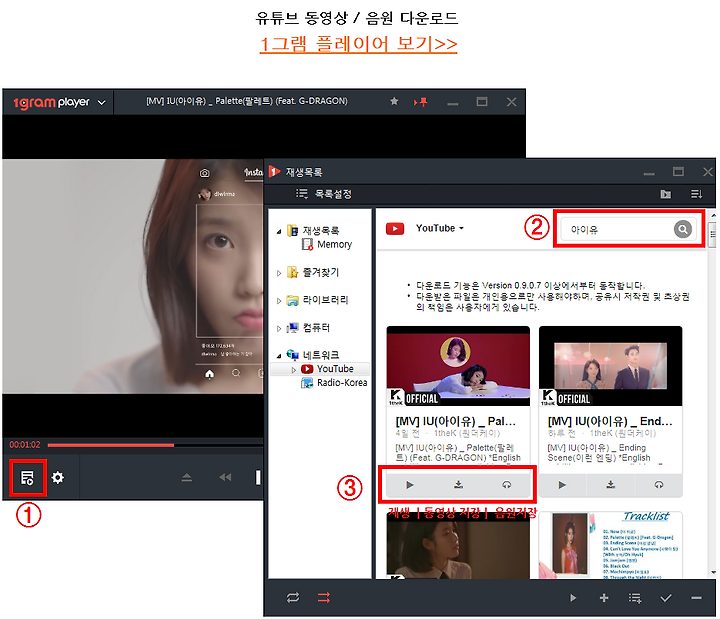The image size is (720, 619).
Task: Seek on the red playback progress bar
Action: point(110,445)
